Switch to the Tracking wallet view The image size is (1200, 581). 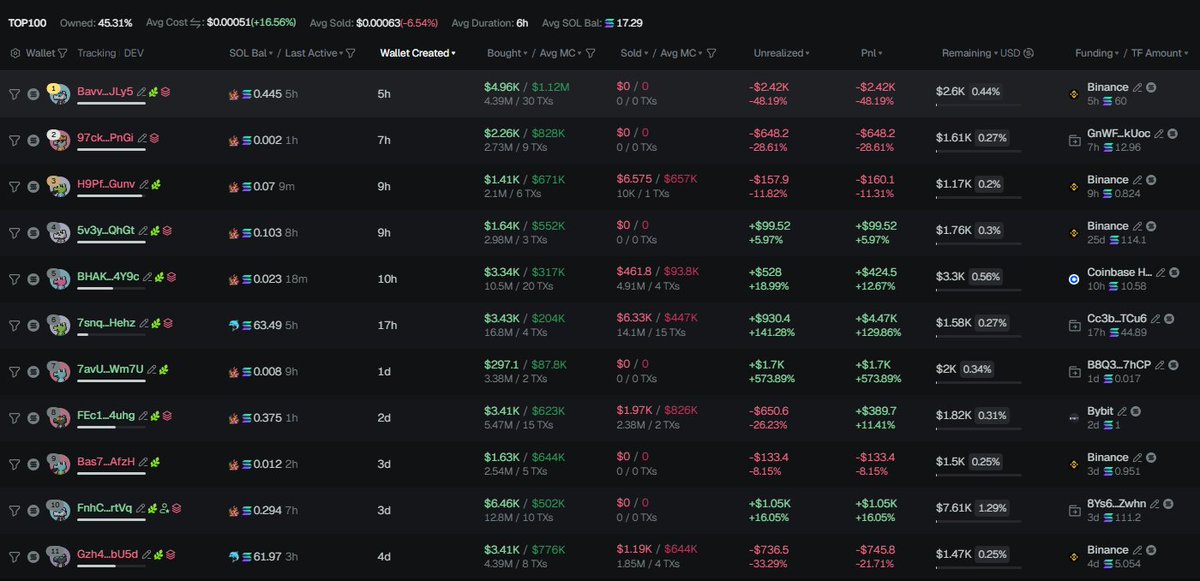(x=97, y=53)
